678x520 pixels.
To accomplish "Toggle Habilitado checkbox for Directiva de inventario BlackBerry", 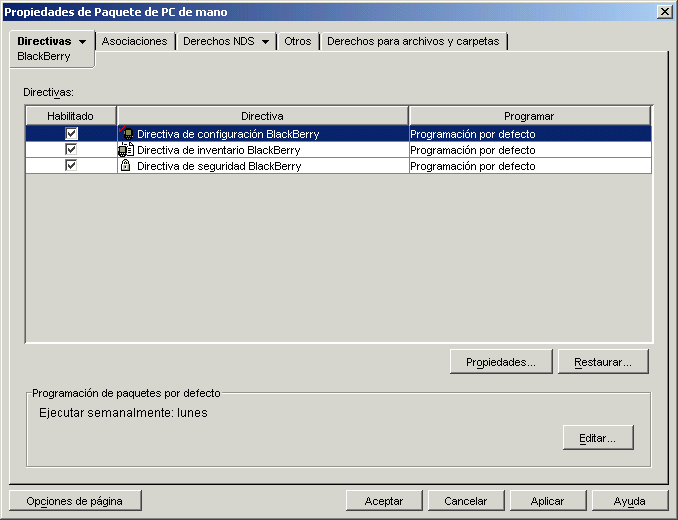I will (x=71, y=150).
